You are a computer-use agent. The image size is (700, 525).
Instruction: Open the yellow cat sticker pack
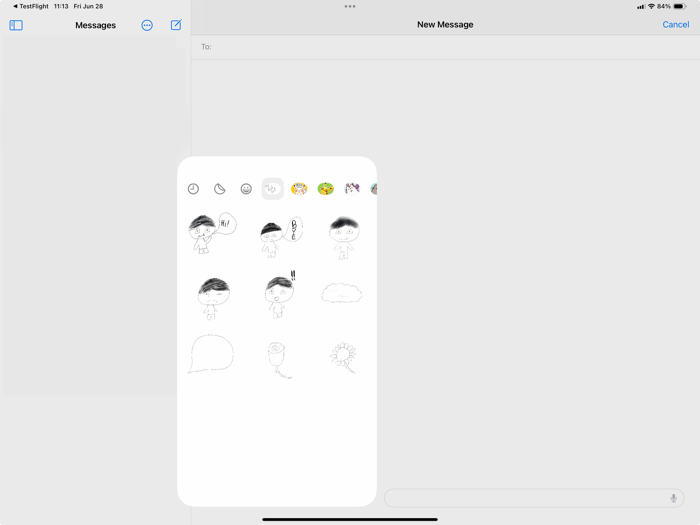click(x=299, y=189)
